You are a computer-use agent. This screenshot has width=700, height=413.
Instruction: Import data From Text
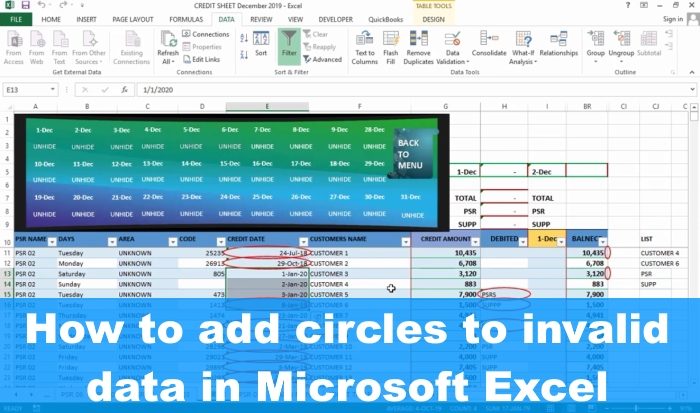pyautogui.click(x=59, y=48)
